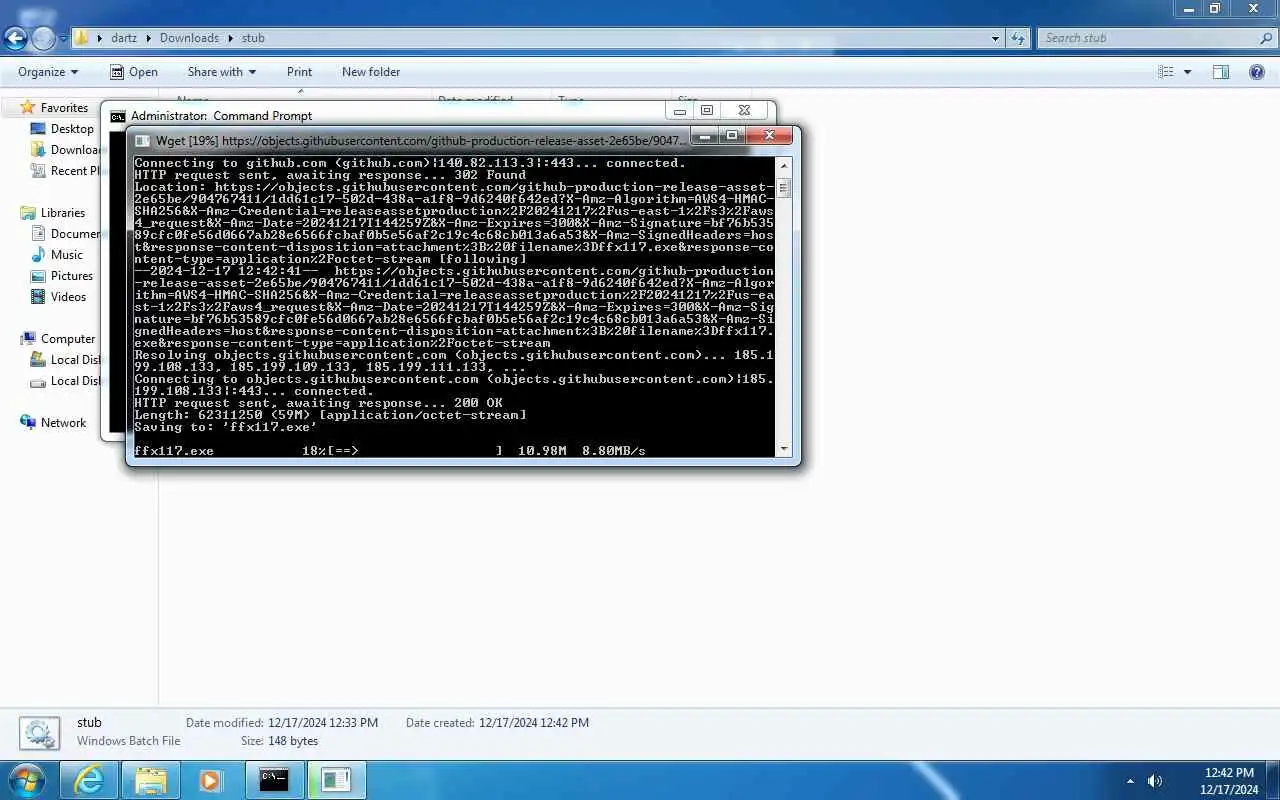This screenshot has width=1280, height=800.
Task: Toggle the preview pane icon
Action: point(1220,72)
